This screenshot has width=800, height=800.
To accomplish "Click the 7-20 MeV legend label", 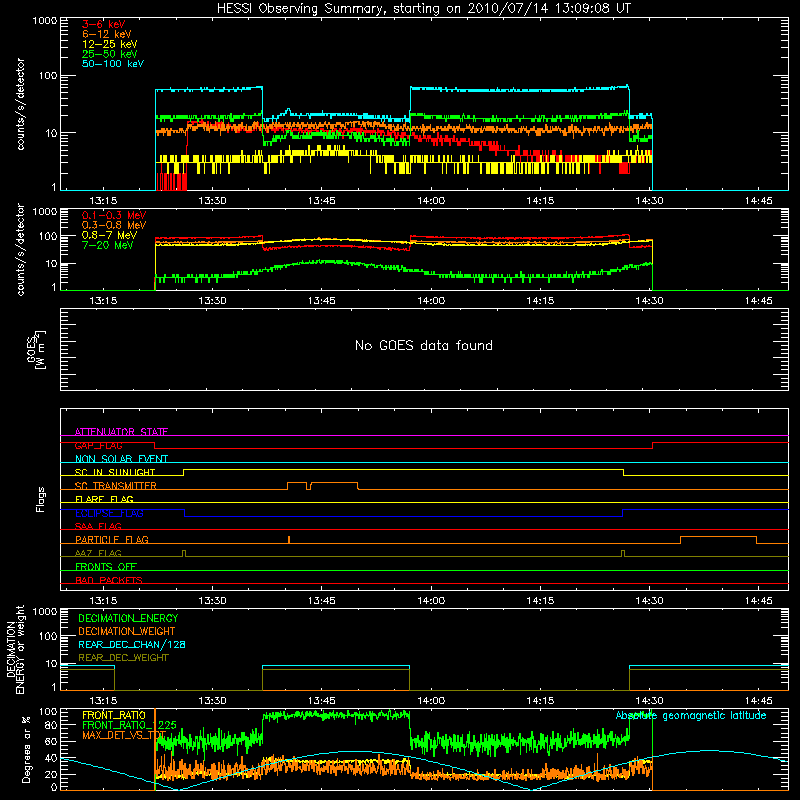I will [108, 245].
